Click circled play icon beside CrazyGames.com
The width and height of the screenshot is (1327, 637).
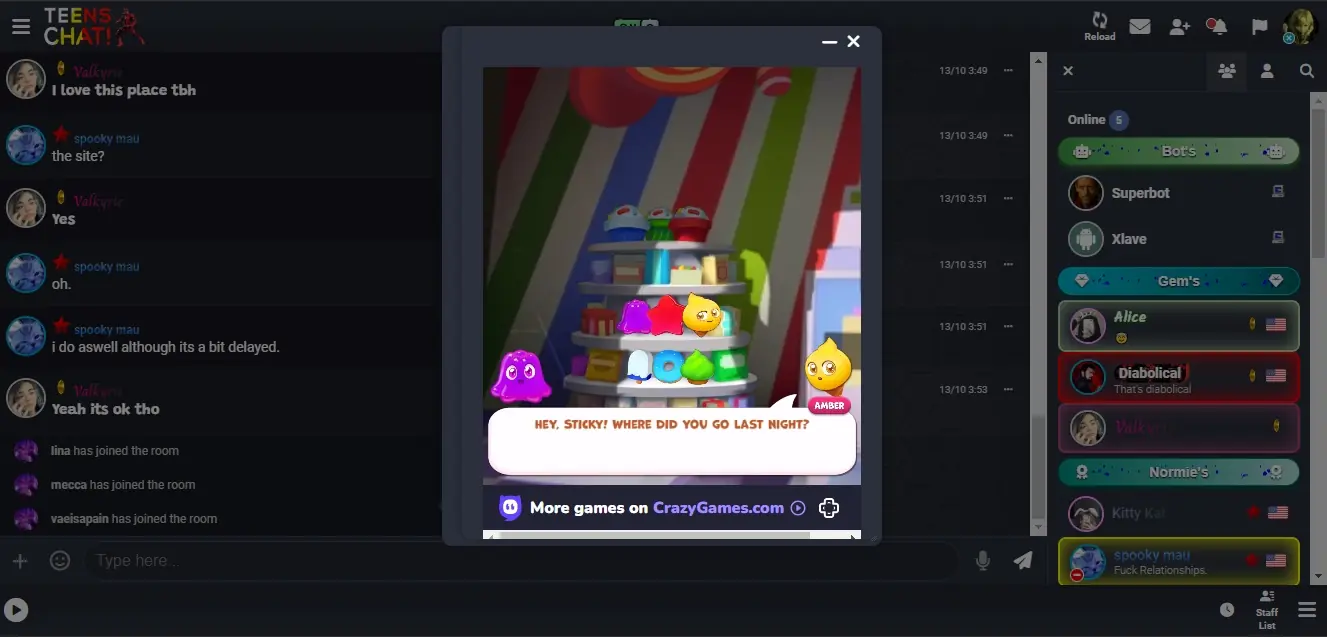coord(798,508)
